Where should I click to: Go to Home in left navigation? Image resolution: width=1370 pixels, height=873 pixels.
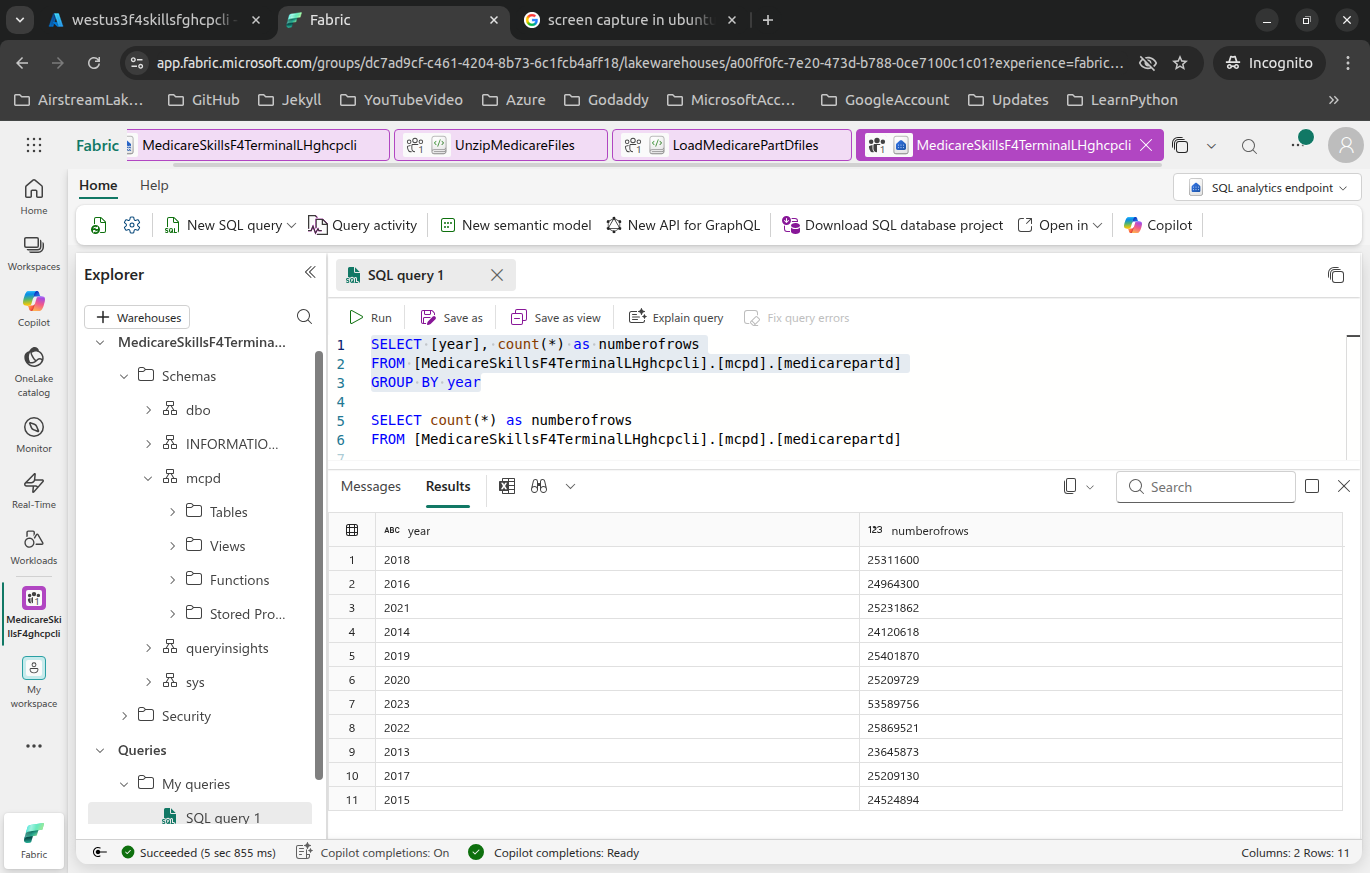[34, 196]
